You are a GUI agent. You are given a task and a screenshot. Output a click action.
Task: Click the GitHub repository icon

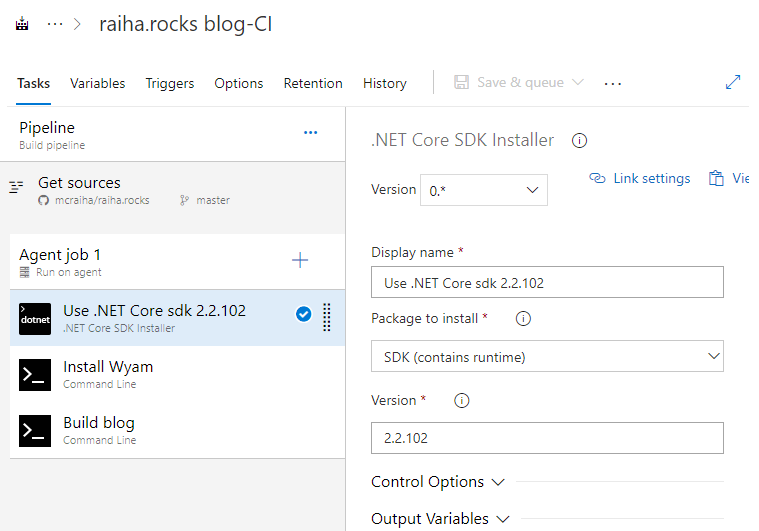coord(44,200)
